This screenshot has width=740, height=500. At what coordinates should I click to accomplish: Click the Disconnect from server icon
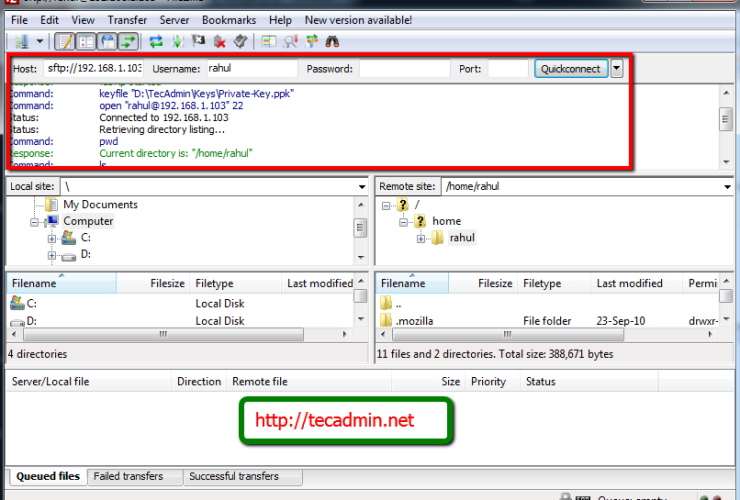coord(219,42)
